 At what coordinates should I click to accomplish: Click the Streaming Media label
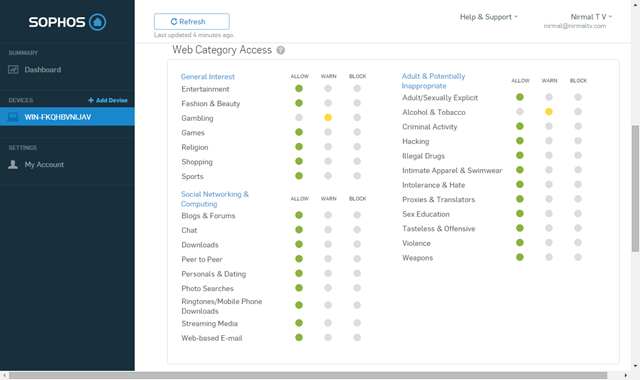click(209, 324)
